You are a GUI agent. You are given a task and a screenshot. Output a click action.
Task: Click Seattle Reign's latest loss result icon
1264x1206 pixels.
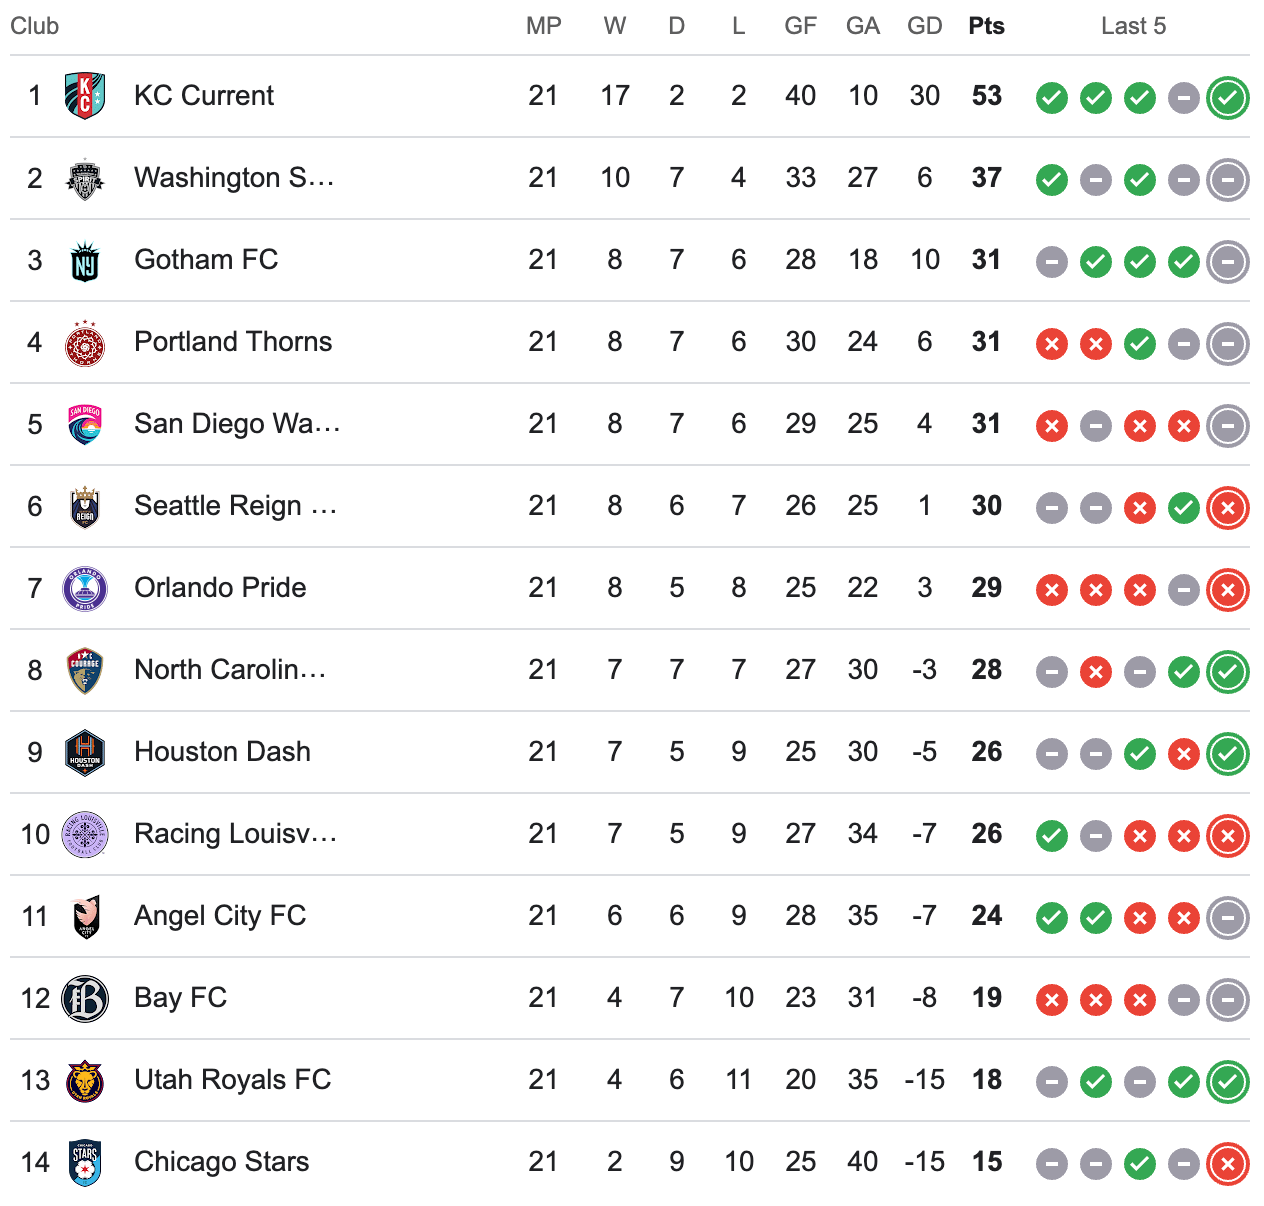coord(1228,508)
